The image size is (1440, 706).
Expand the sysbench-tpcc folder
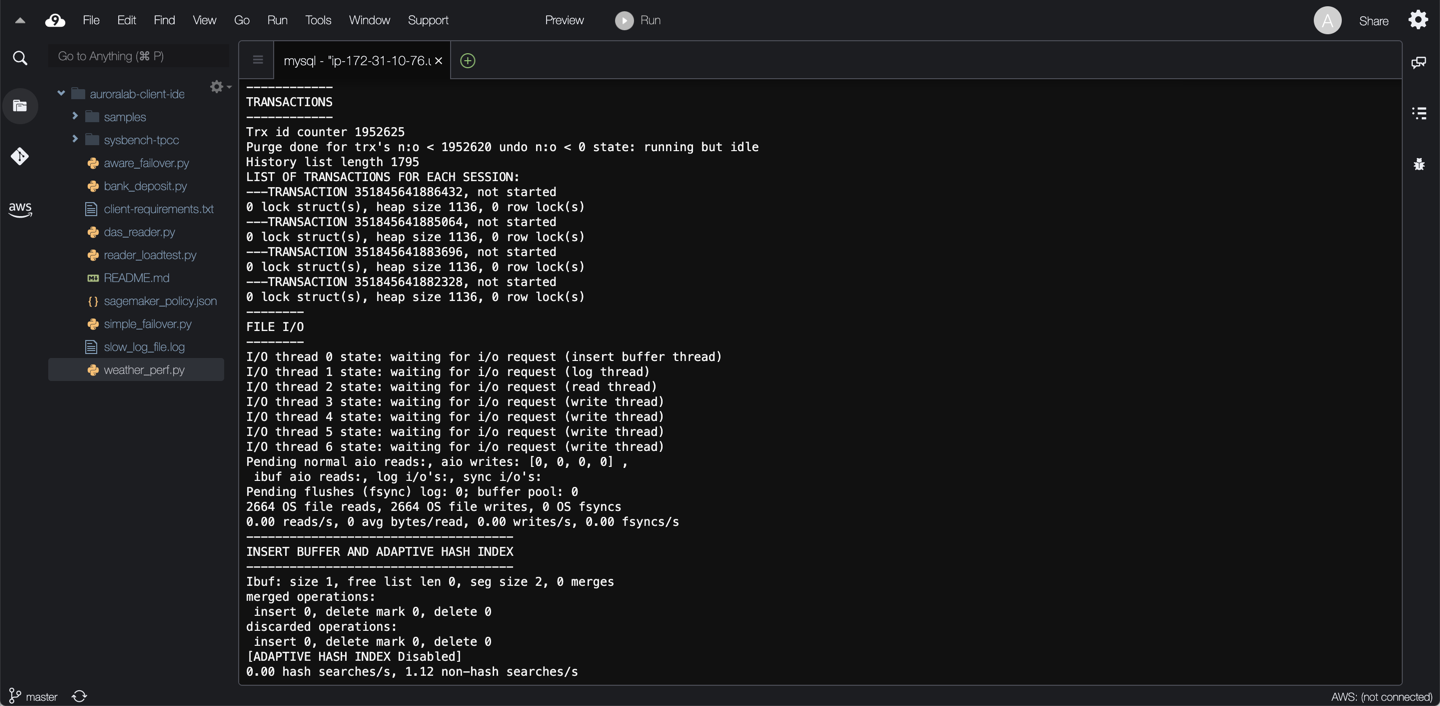point(75,140)
